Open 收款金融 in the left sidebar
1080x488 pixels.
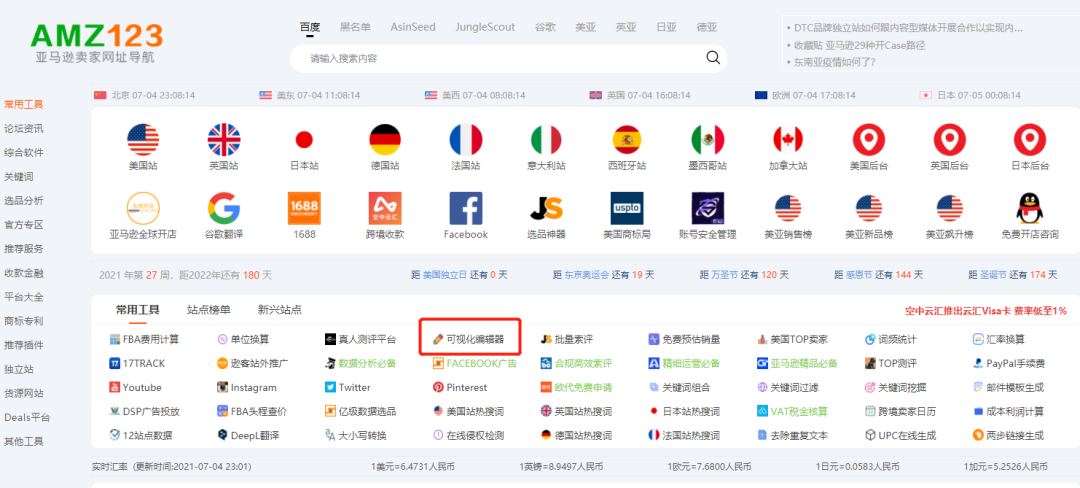coord(23,273)
